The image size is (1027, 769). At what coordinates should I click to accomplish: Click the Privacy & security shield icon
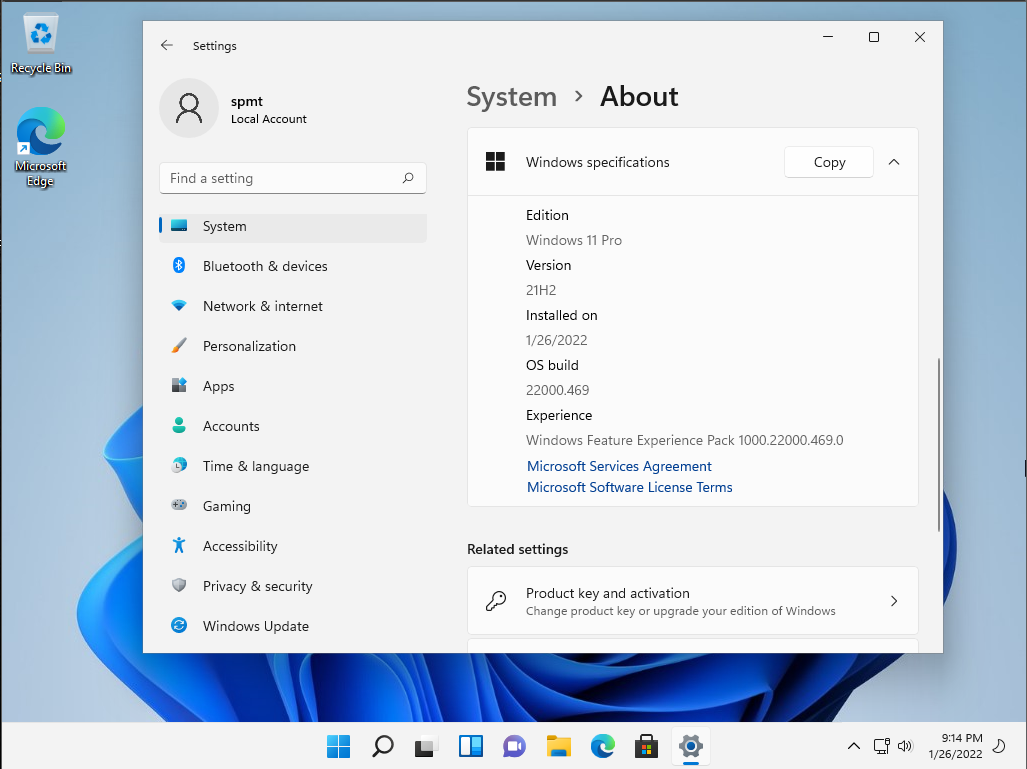point(179,586)
